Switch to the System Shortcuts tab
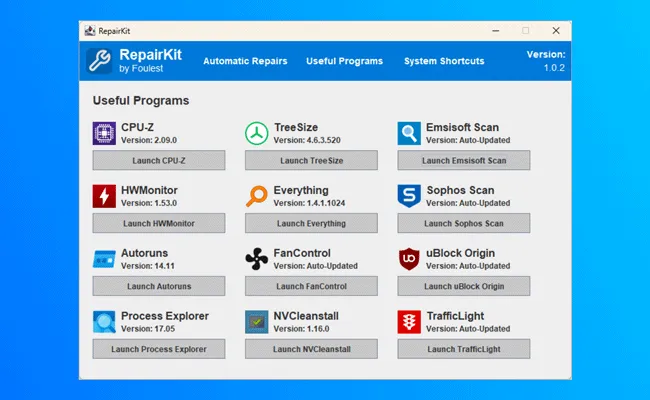This screenshot has width=650, height=400. pyautogui.click(x=444, y=61)
